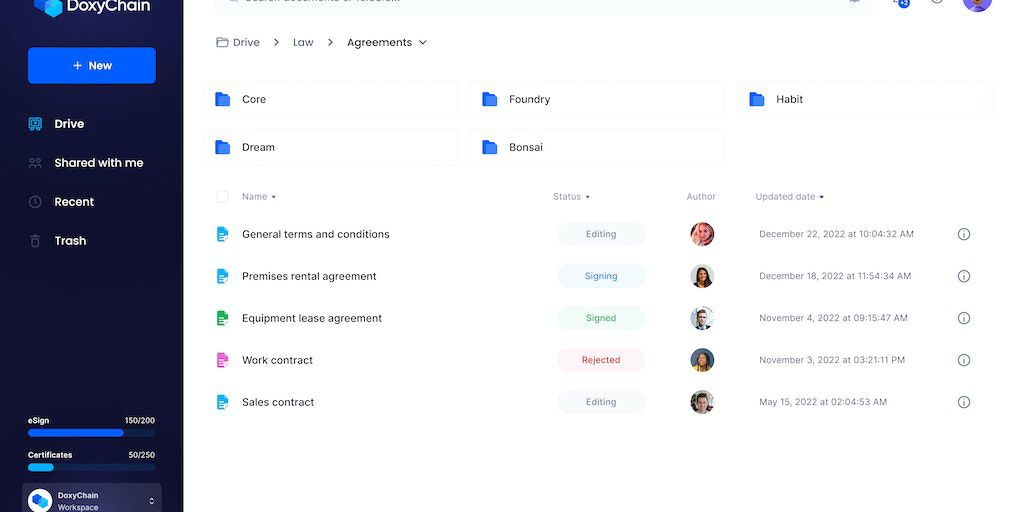
Task: Click the Author column header
Action: coord(701,197)
